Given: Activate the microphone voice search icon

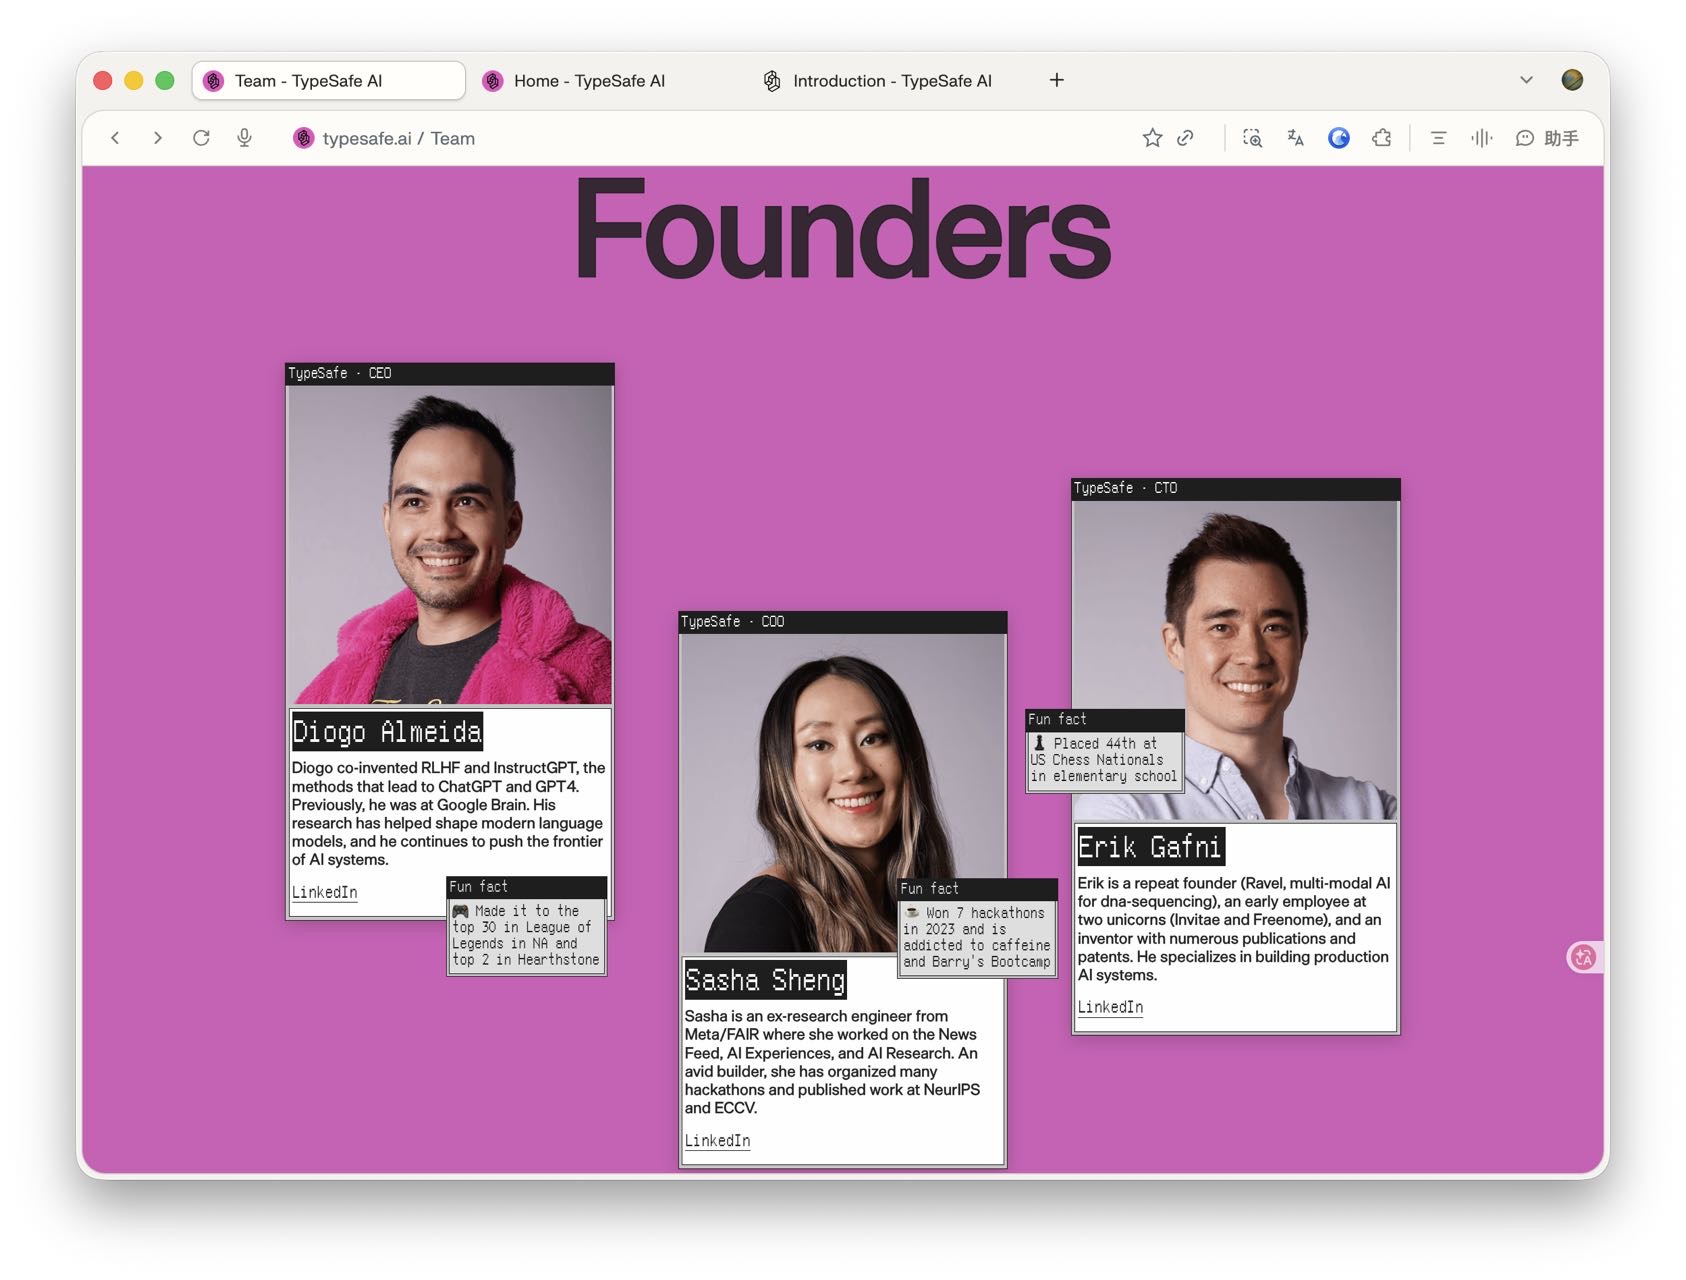Looking at the screenshot, I should tap(244, 138).
